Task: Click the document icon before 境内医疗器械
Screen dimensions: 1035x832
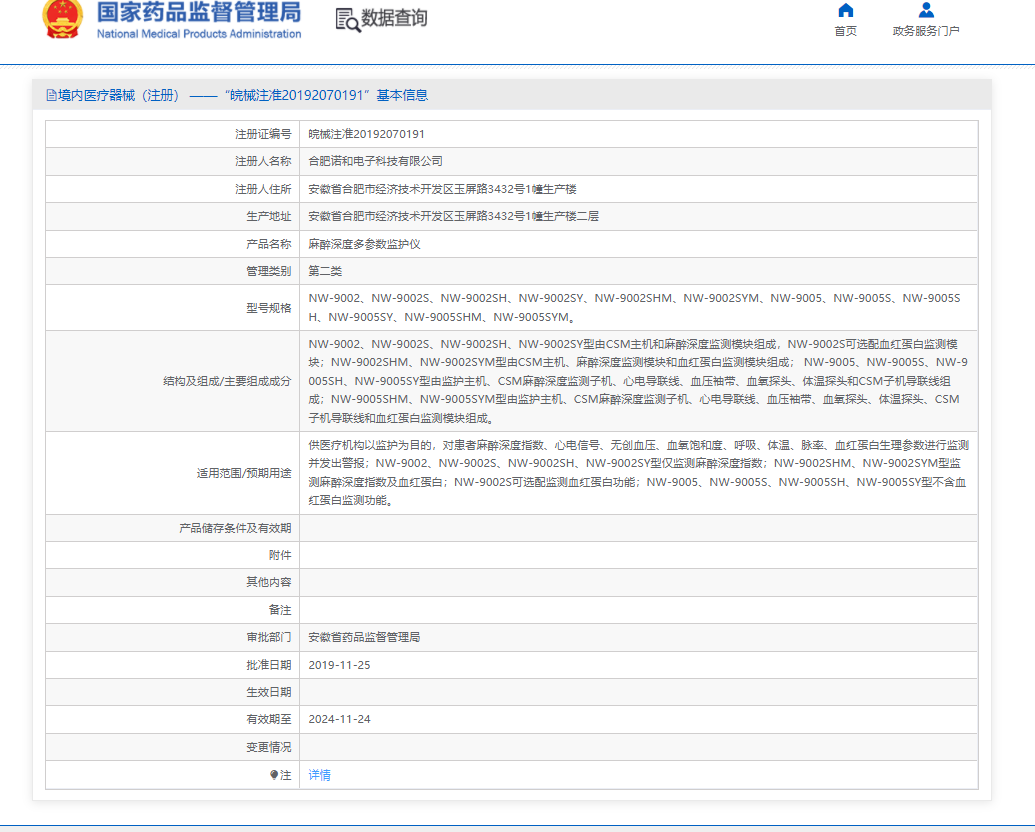Action: pyautogui.click(x=51, y=96)
